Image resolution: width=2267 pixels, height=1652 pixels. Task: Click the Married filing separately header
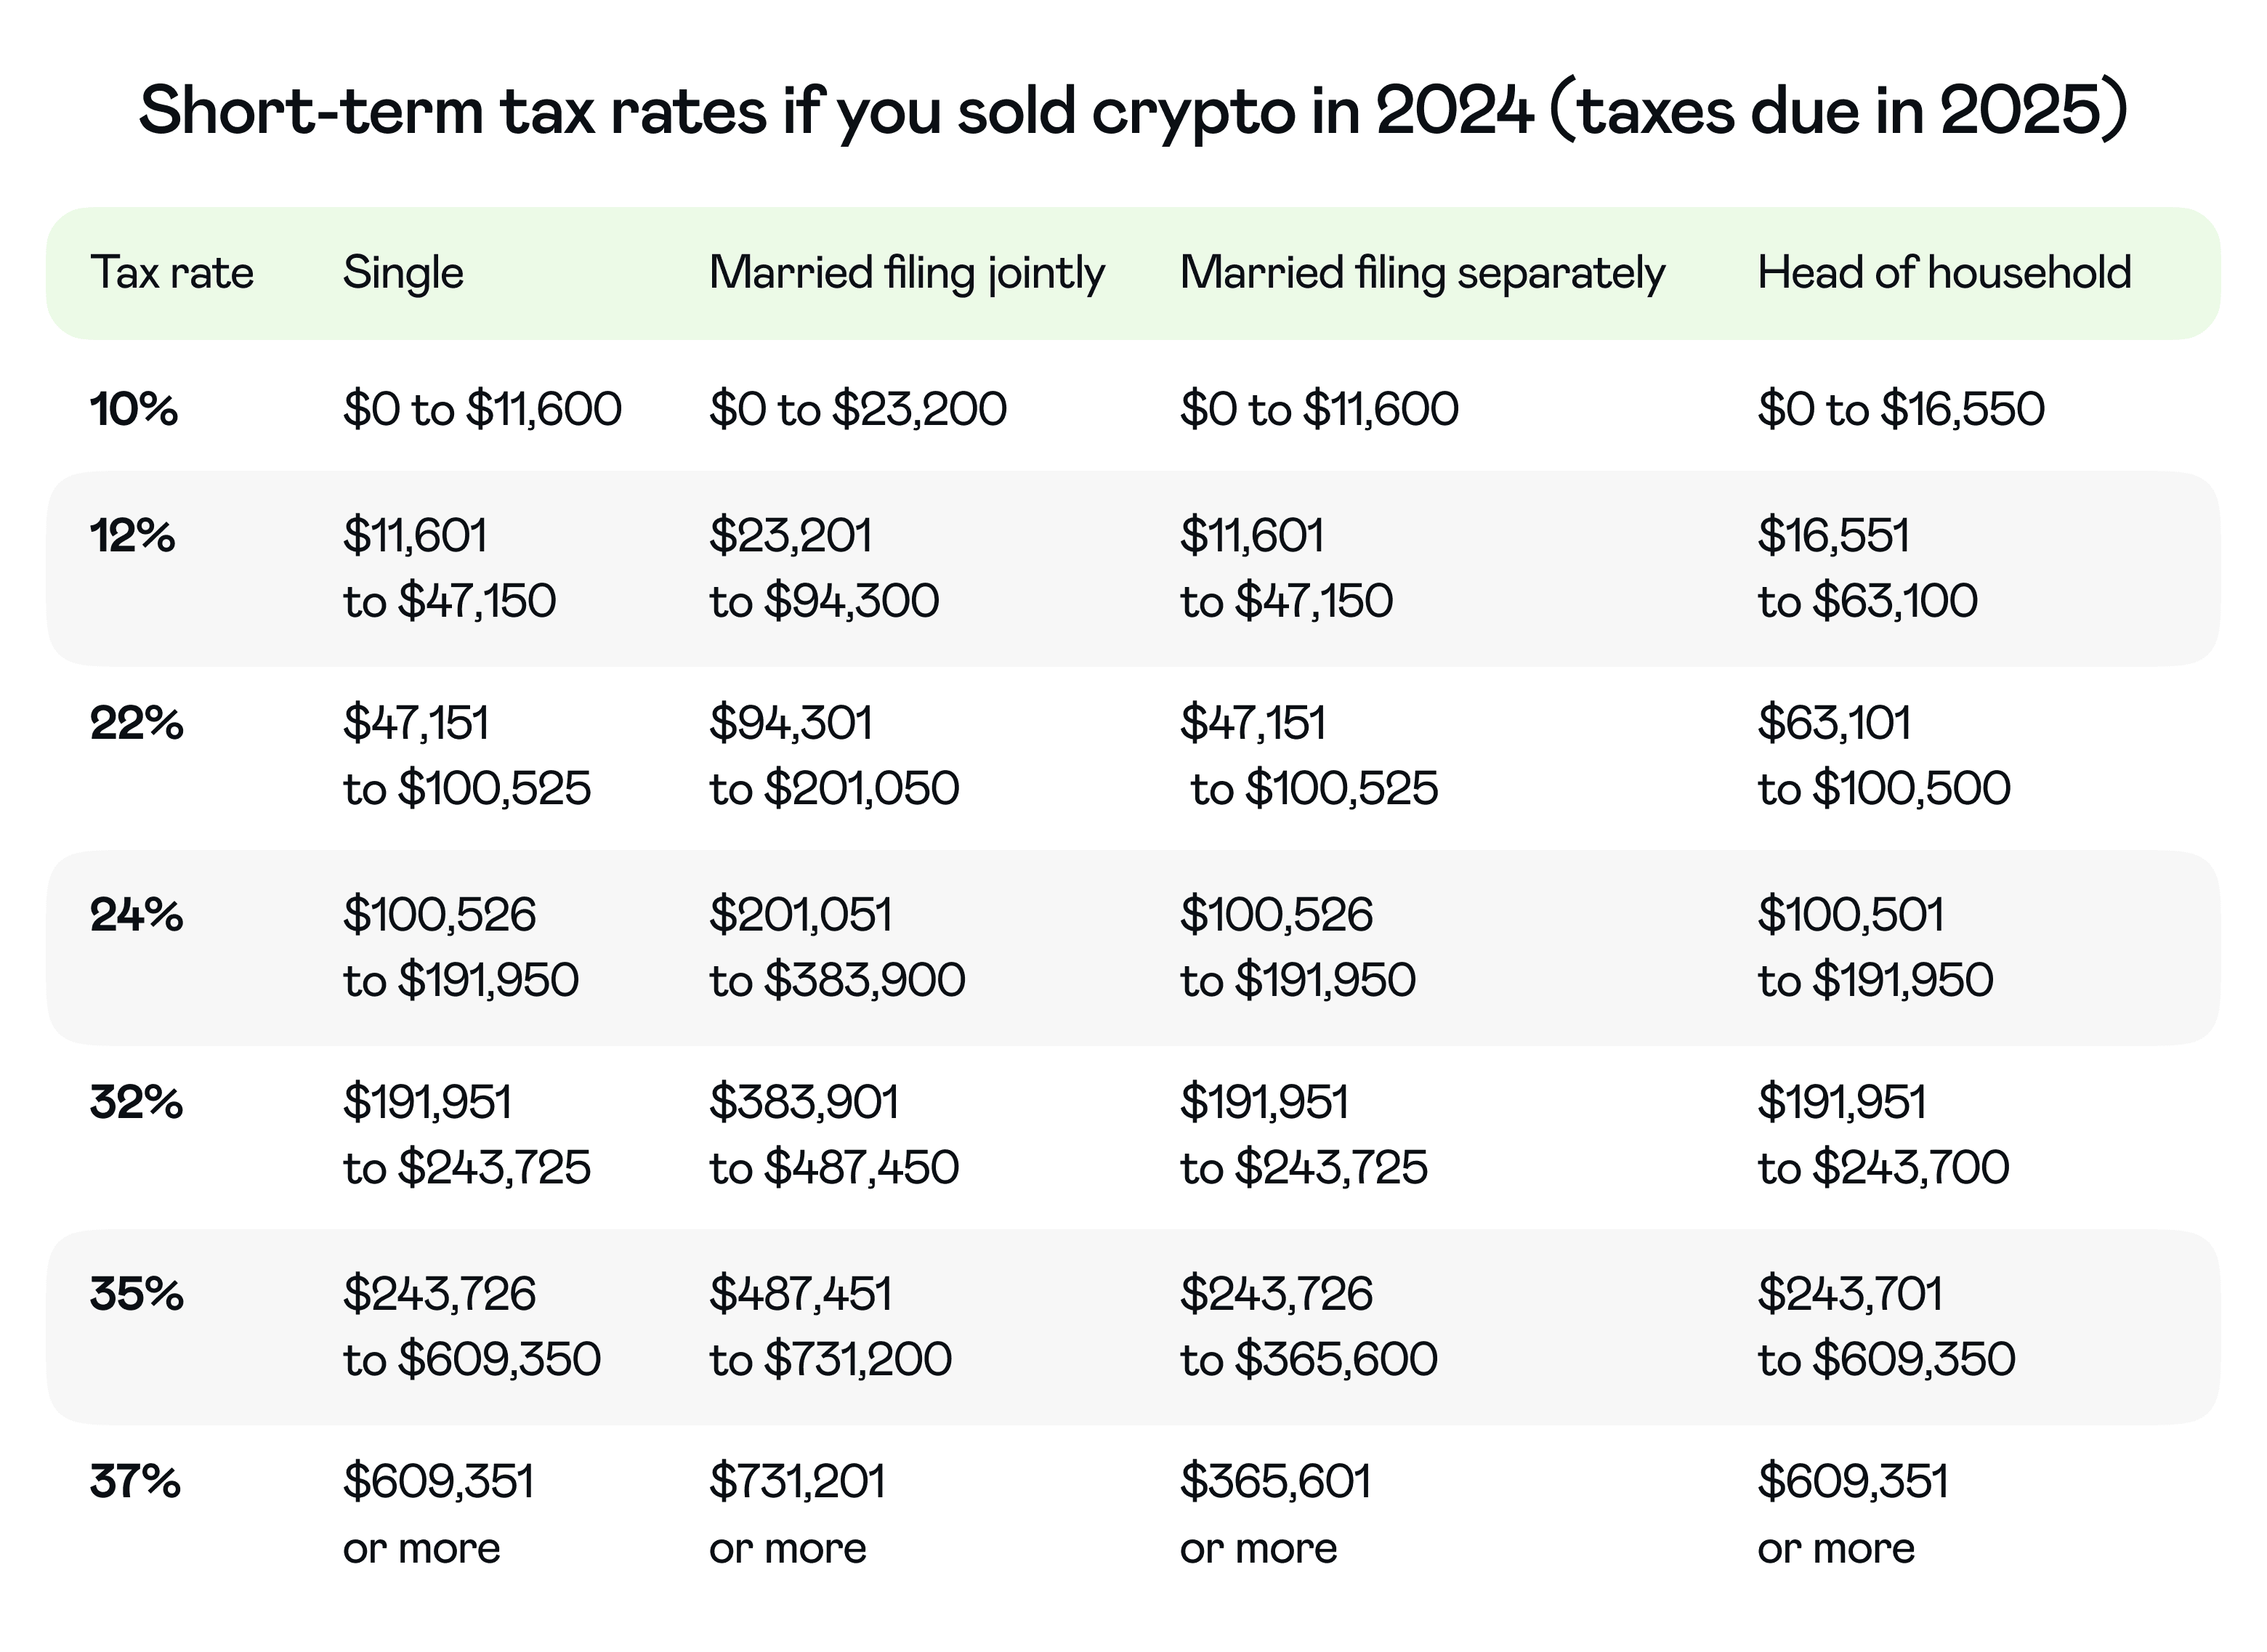click(1421, 273)
